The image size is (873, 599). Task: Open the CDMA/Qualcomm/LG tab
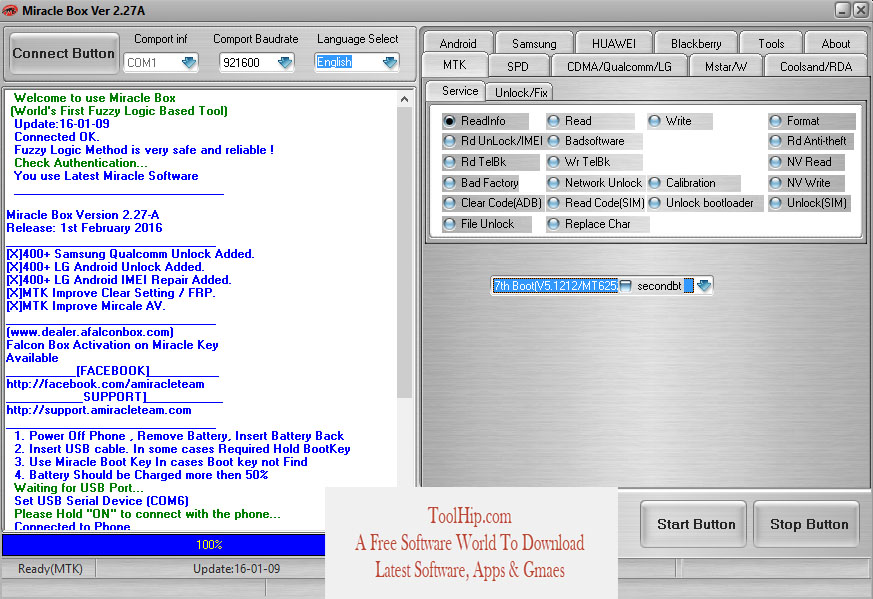point(619,66)
